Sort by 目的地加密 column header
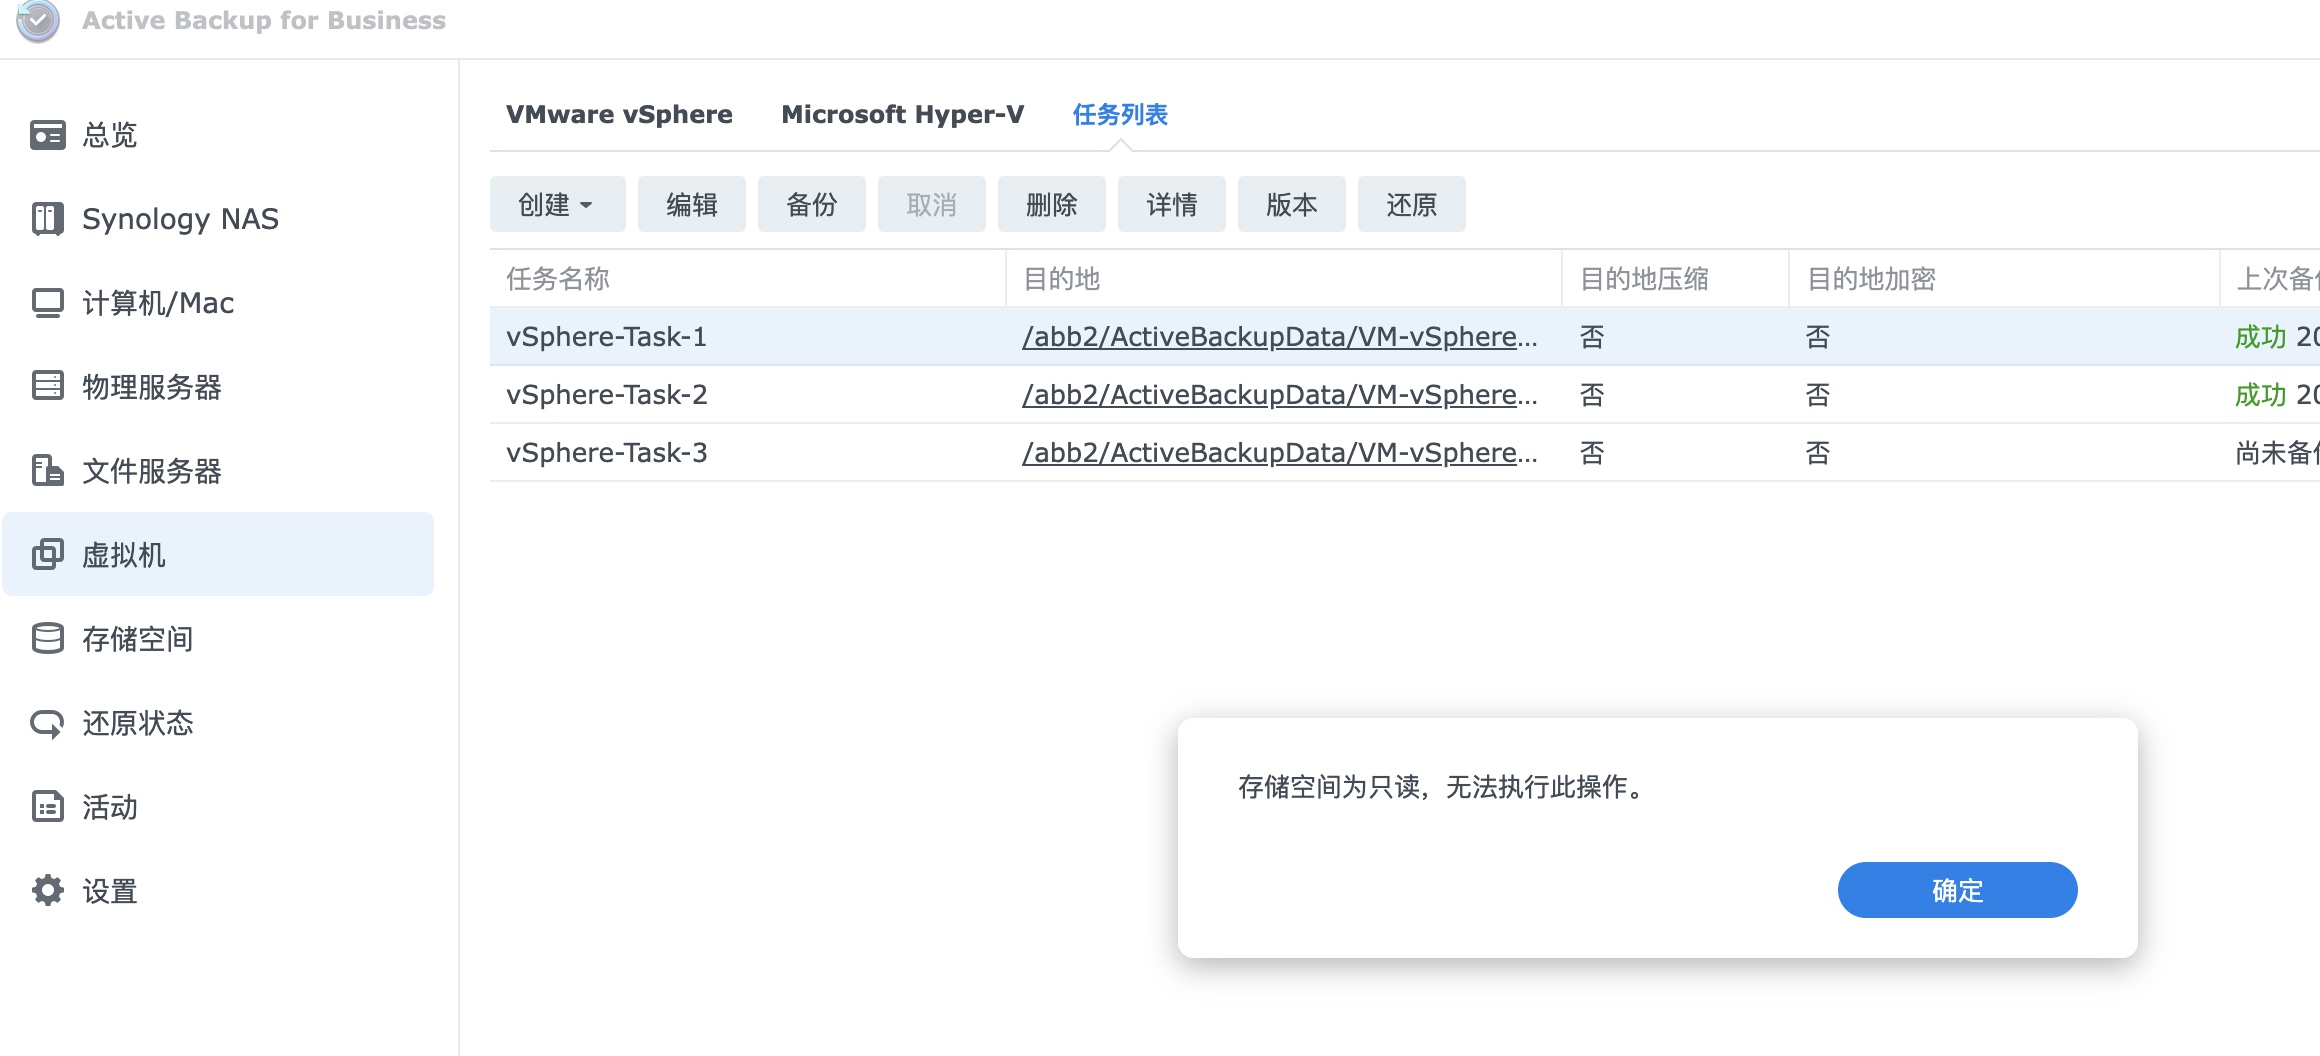The image size is (2320, 1056). [x=2004, y=278]
